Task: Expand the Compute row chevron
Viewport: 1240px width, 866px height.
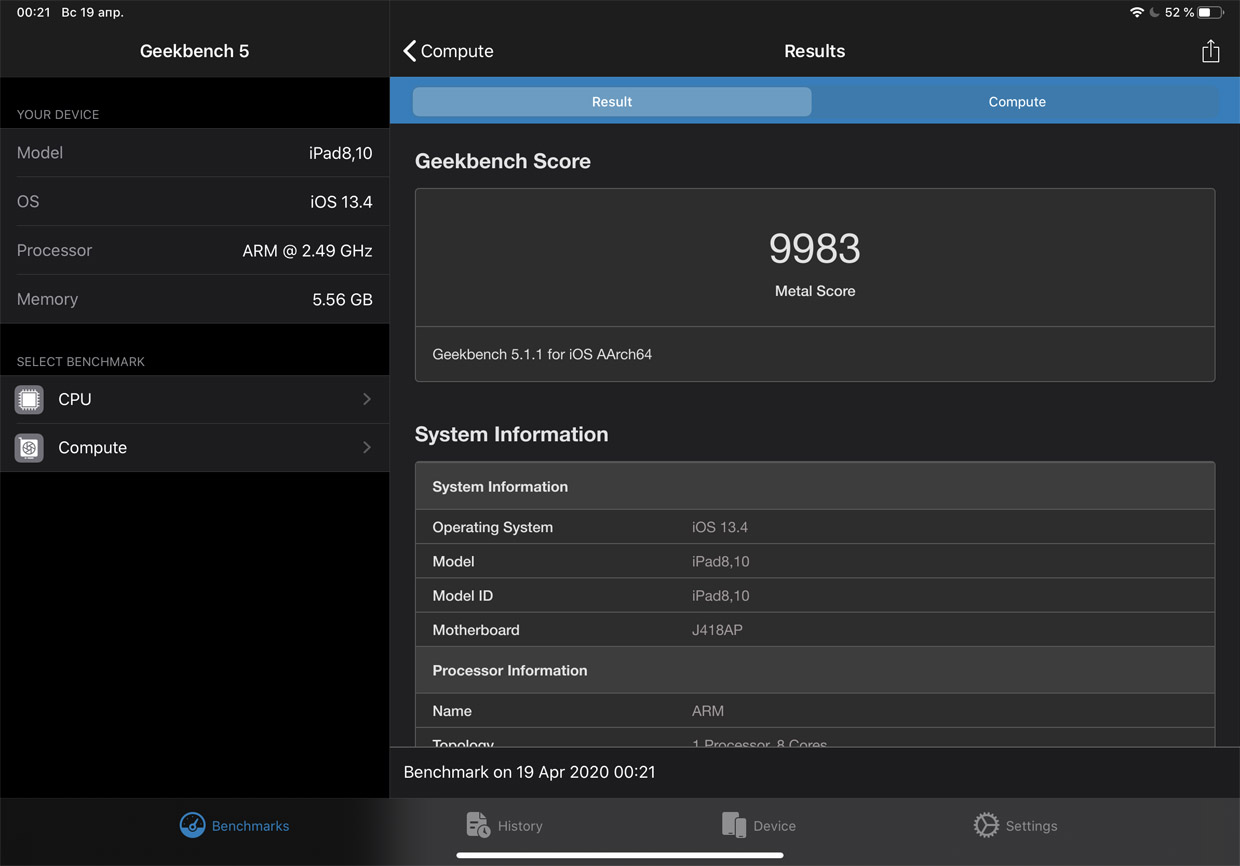Action: pyautogui.click(x=367, y=448)
